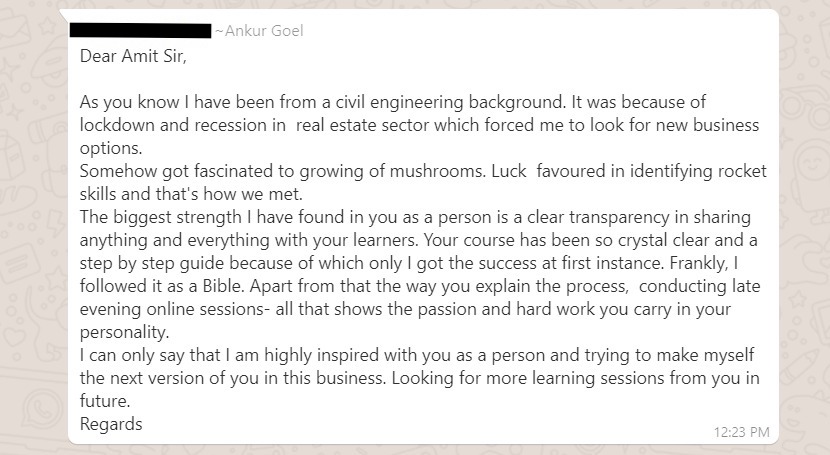Image resolution: width=830 pixels, height=455 pixels.
Task: Click the word "personality." on its own line
Action: (124, 332)
